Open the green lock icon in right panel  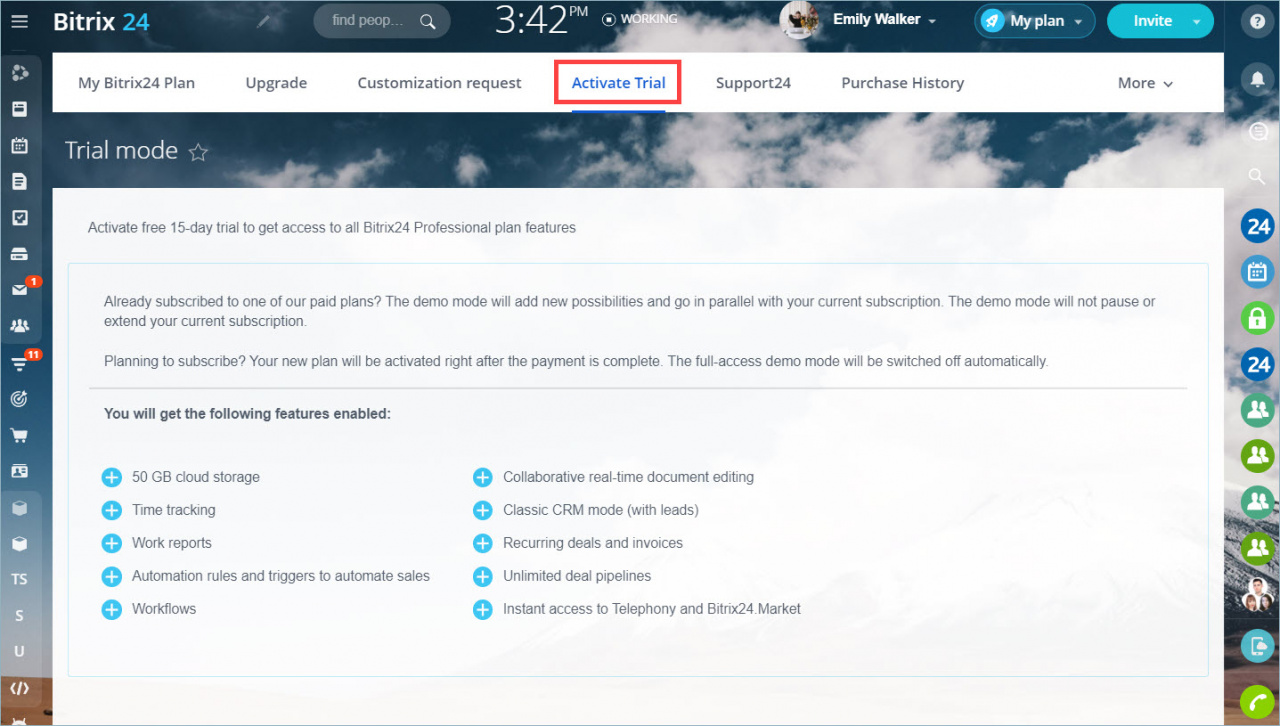pyautogui.click(x=1257, y=318)
